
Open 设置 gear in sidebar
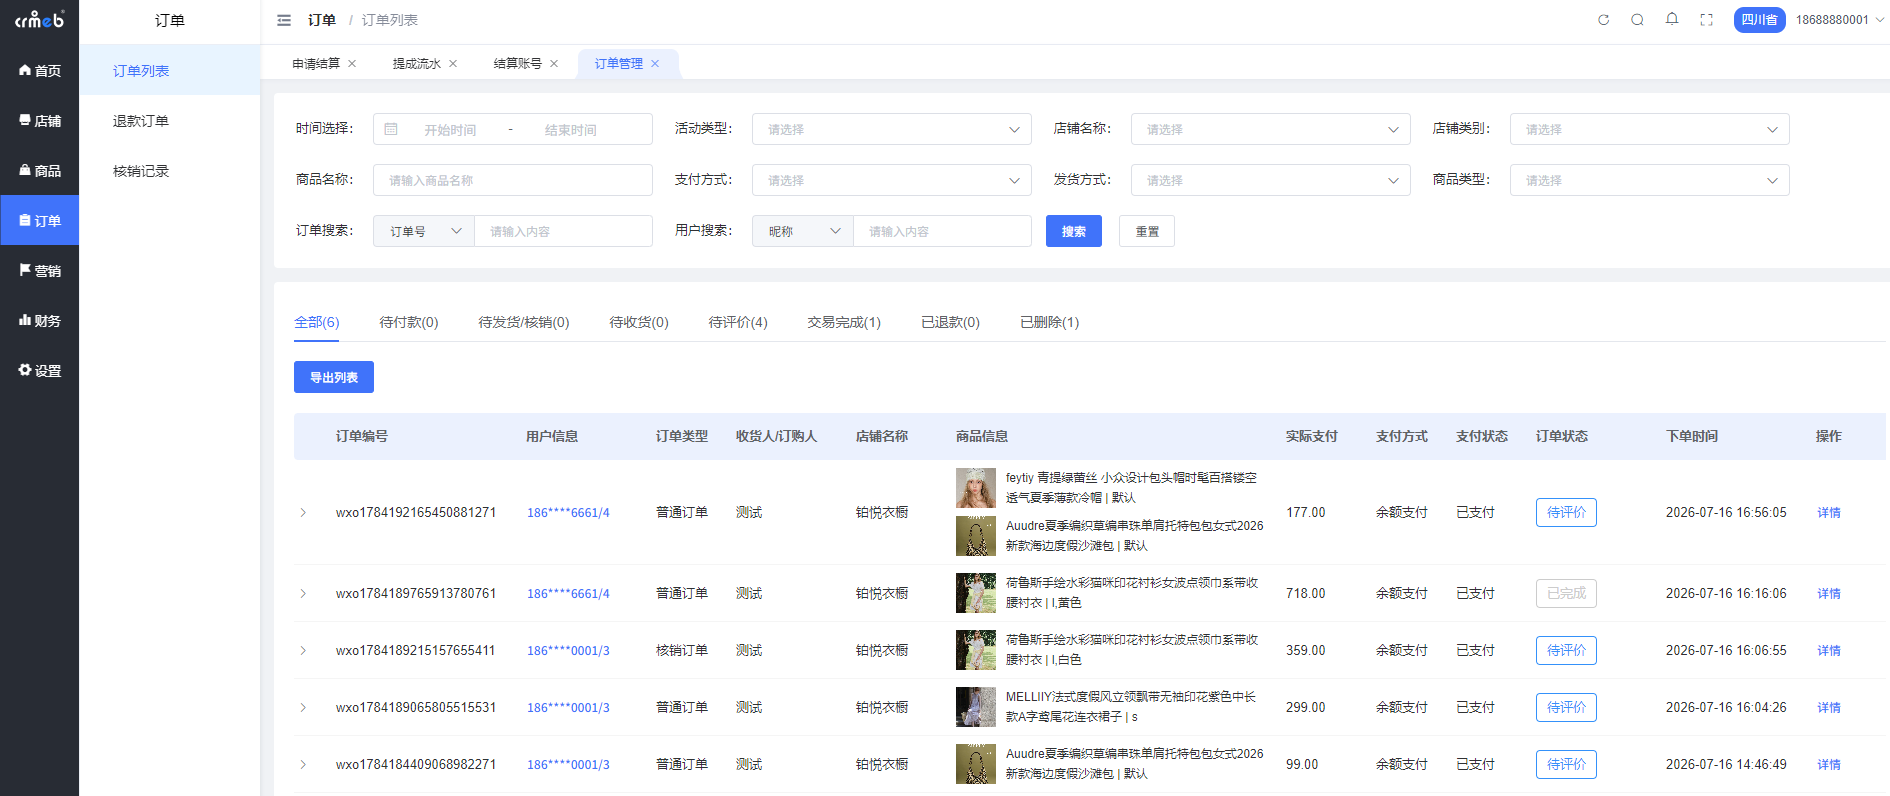coord(40,370)
